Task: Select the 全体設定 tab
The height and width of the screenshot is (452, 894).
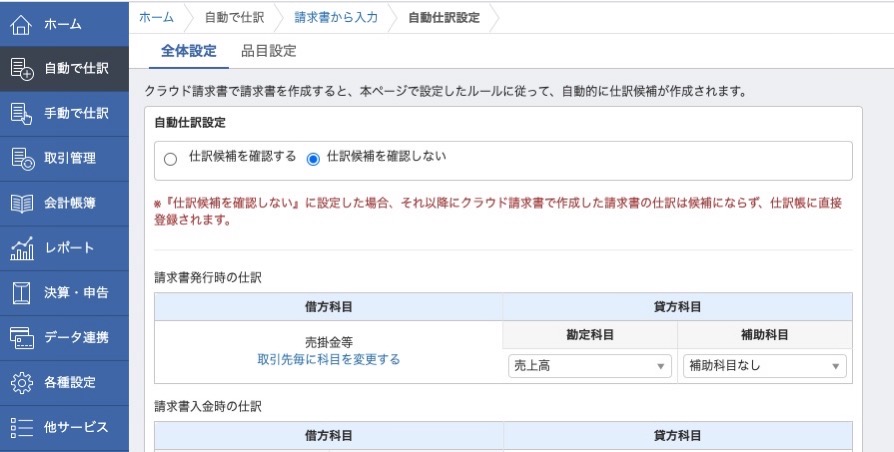Action: [189, 51]
